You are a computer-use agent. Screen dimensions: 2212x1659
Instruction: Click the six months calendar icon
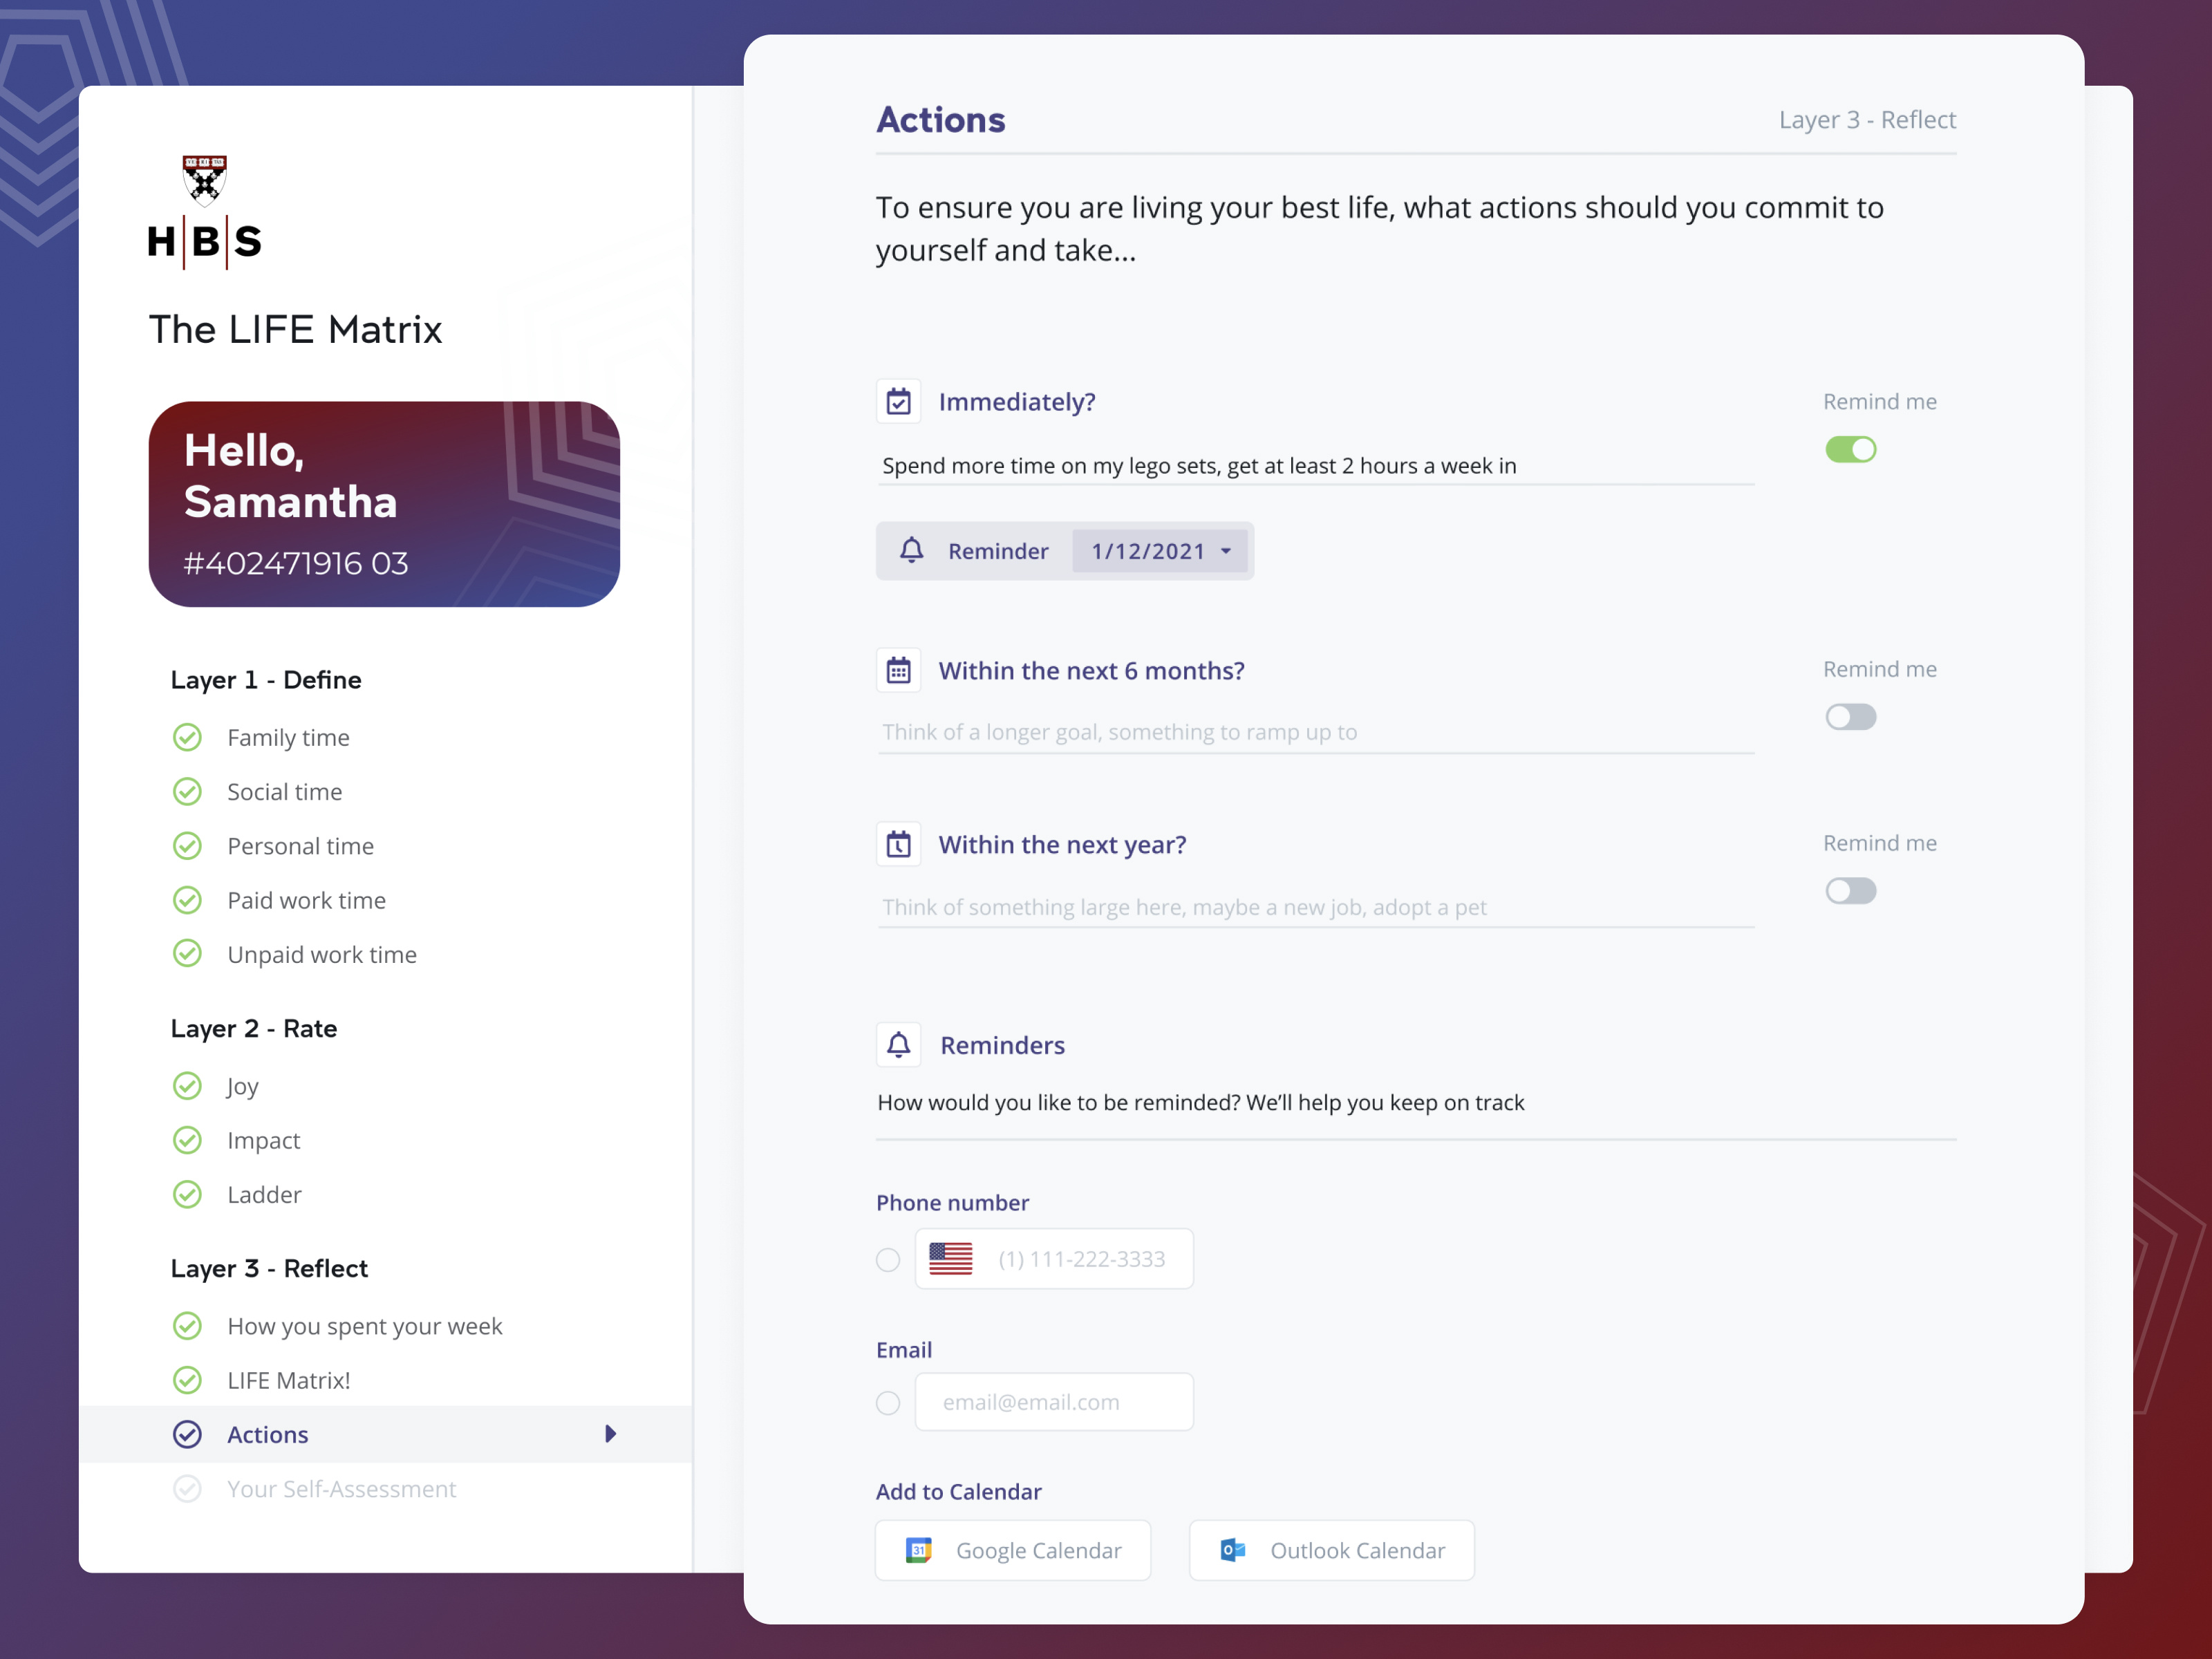[x=898, y=670]
